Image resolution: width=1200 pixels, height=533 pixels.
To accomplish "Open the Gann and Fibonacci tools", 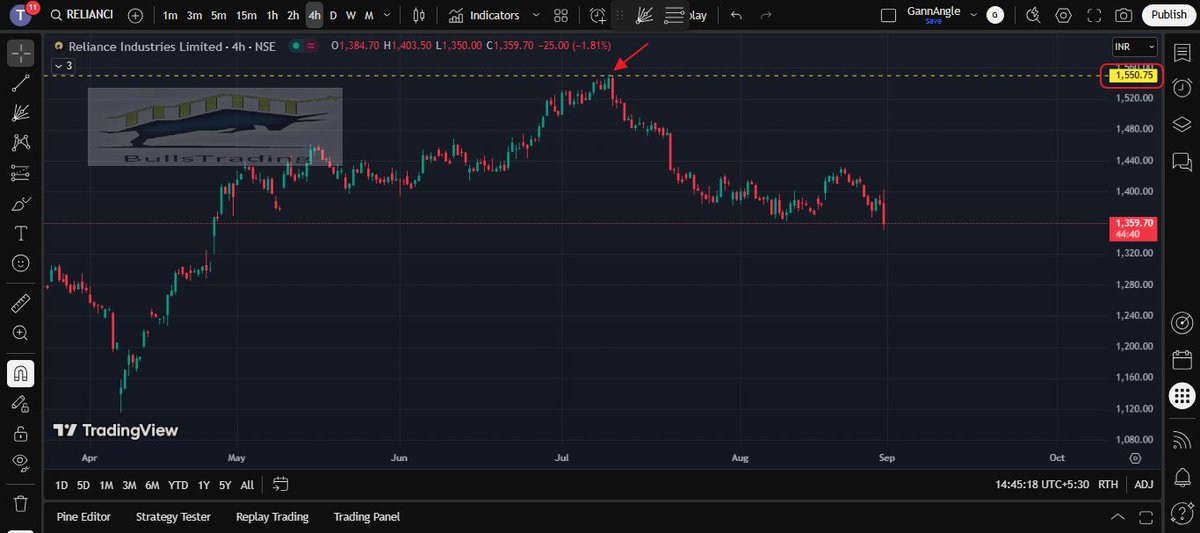I will [20, 114].
